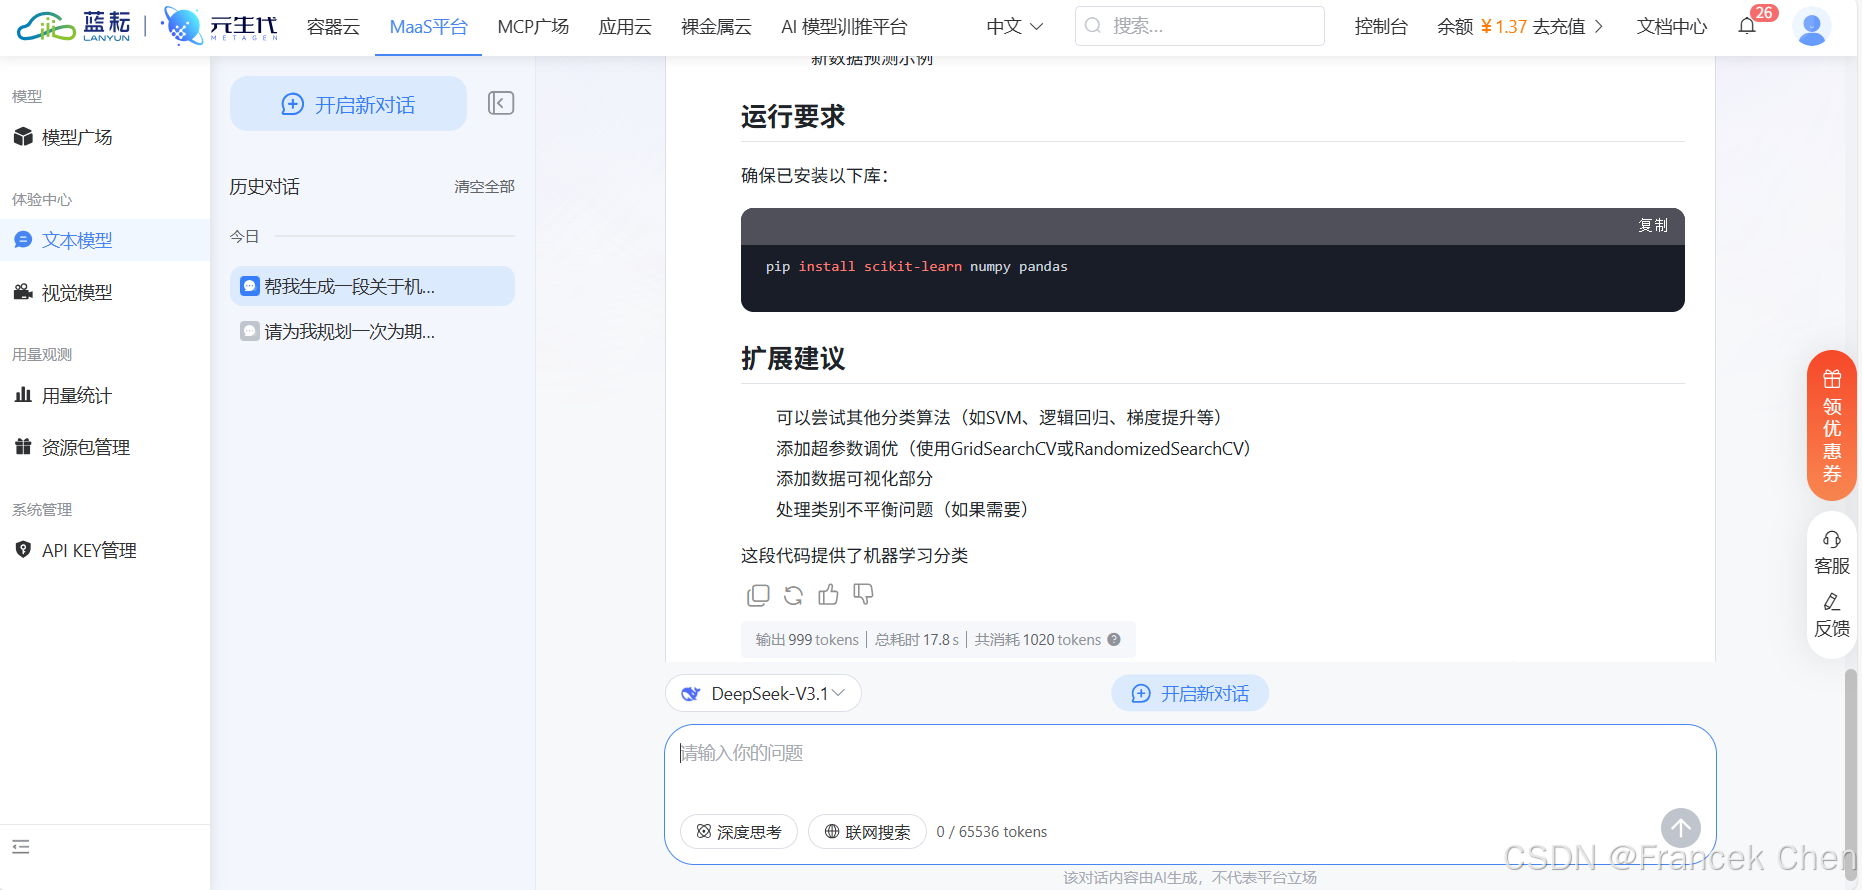Select 文本模型 in the sidebar
Screen dimensions: 1862x890
105,240
